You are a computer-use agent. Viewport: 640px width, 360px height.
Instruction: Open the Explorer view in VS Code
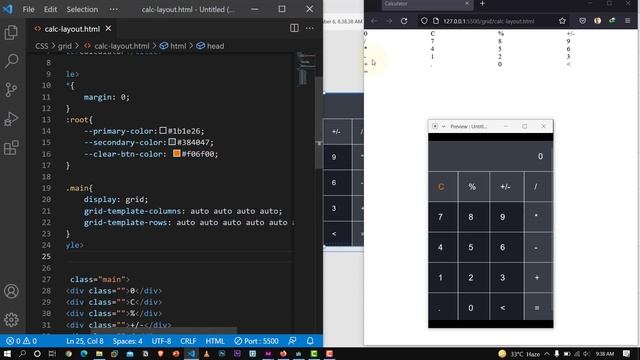click(11, 33)
